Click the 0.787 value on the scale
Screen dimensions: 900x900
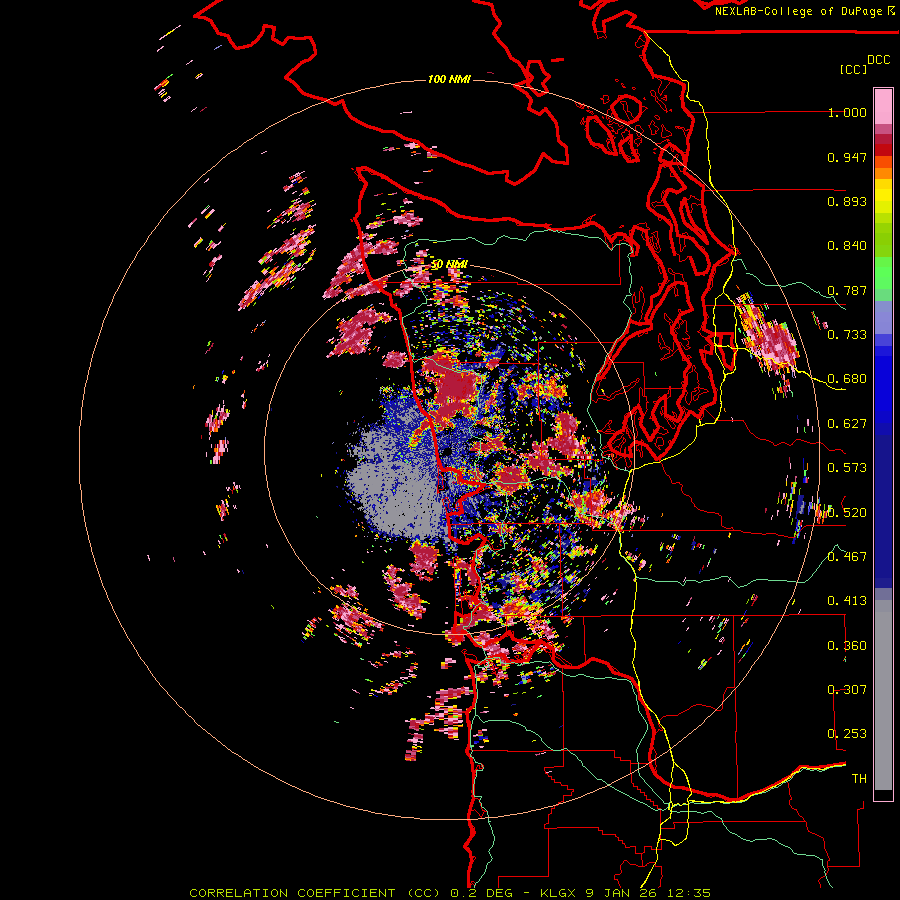pos(847,290)
